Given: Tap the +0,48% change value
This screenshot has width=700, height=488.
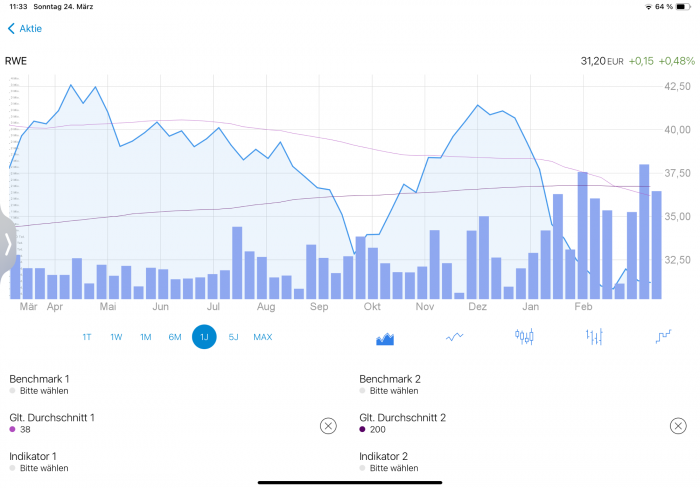Looking at the screenshot, I should pyautogui.click(x=677, y=61).
